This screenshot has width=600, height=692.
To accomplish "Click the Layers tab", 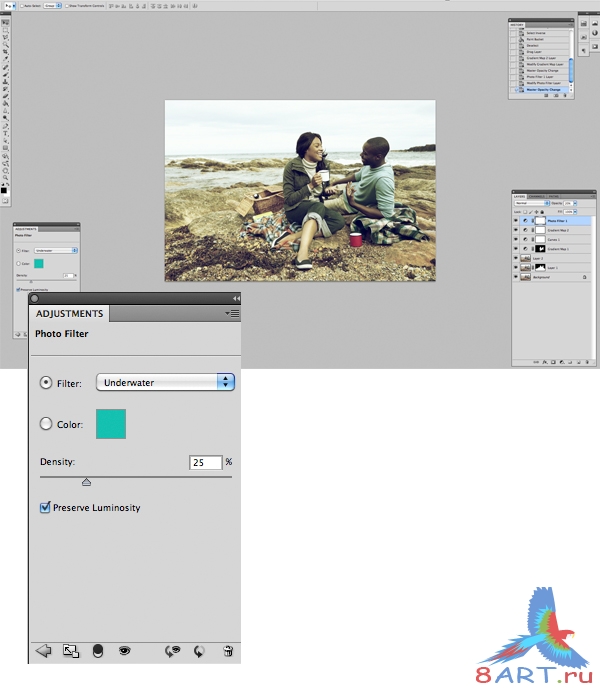I will 519,196.
